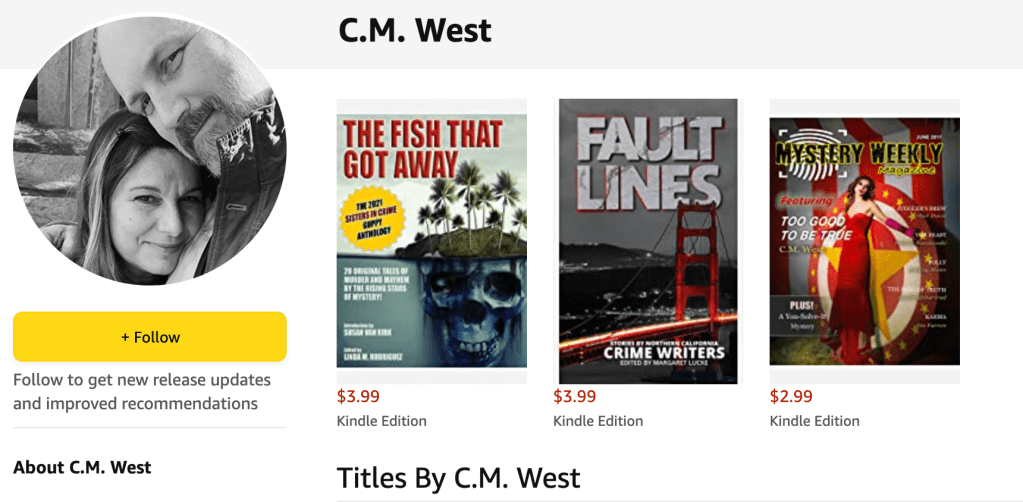
Task: Click the $3.99 price under The Fish That Got Away
Action: click(x=359, y=396)
